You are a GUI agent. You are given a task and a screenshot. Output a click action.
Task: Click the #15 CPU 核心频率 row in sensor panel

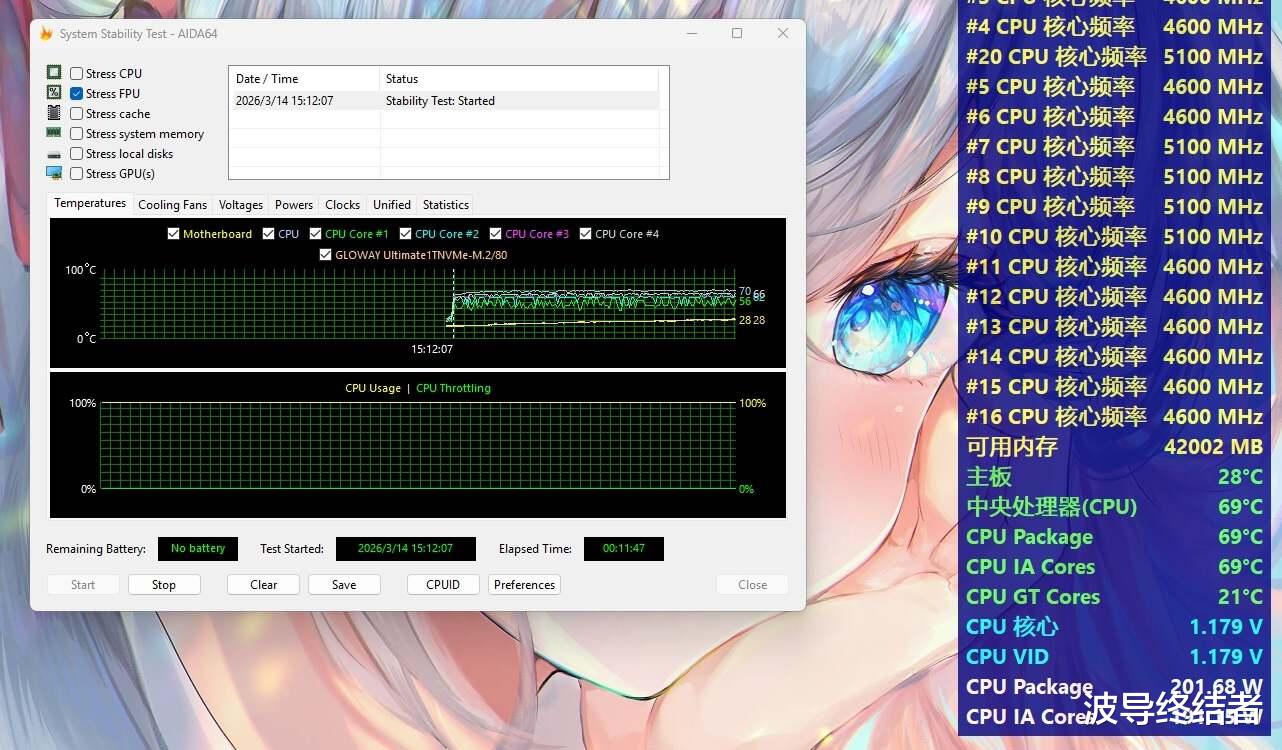(x=1115, y=387)
